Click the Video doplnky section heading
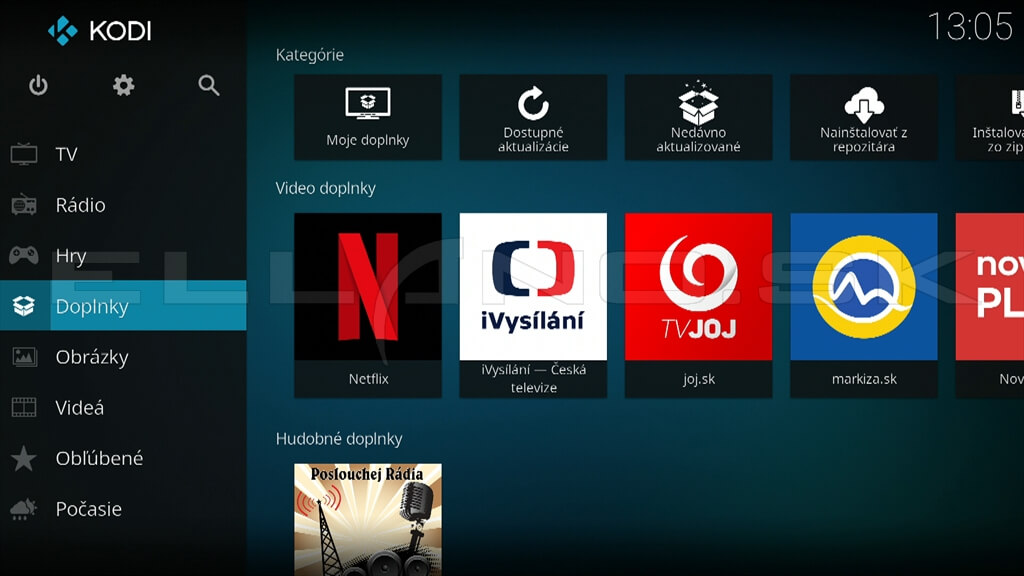This screenshot has width=1024, height=576. [325, 188]
